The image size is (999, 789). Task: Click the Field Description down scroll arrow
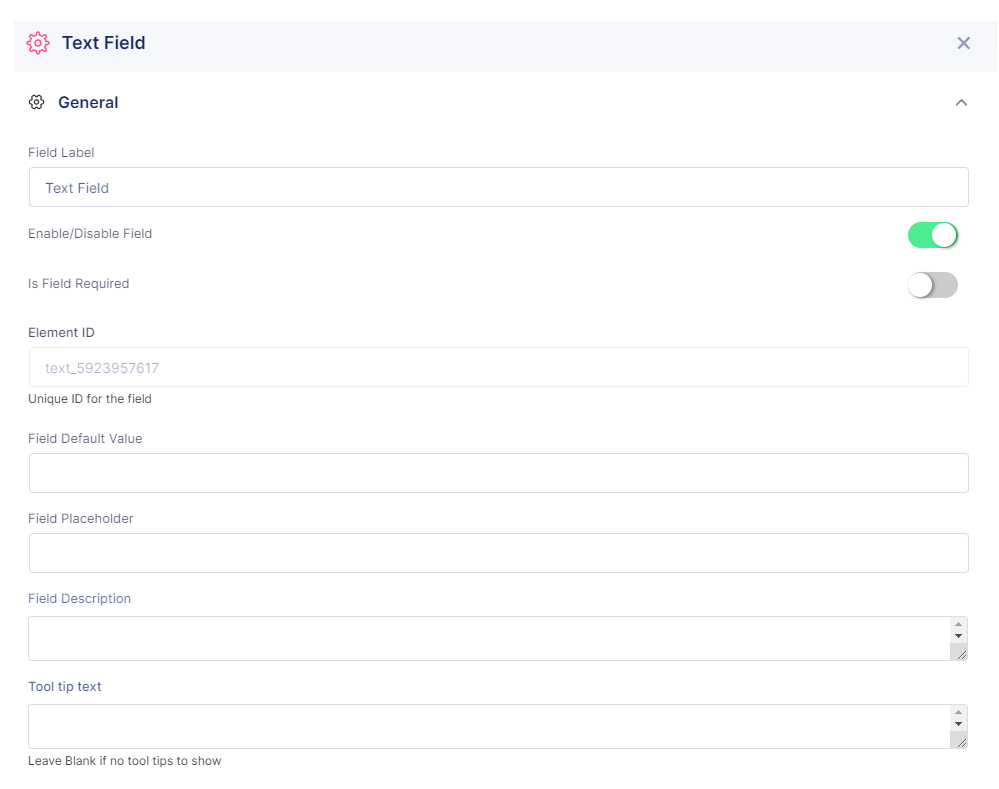pyautogui.click(x=958, y=636)
